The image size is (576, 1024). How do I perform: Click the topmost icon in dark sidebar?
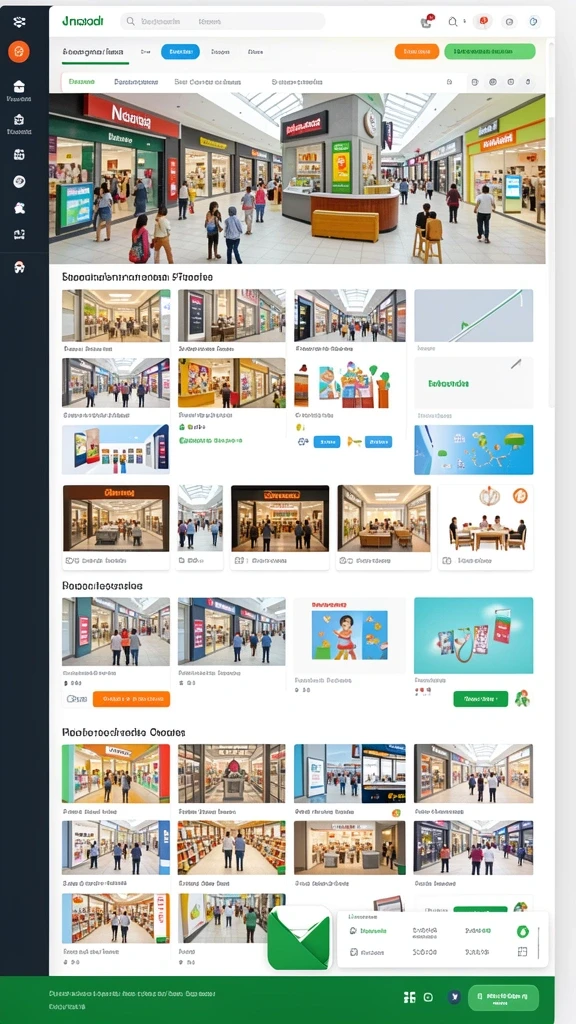click(x=19, y=22)
